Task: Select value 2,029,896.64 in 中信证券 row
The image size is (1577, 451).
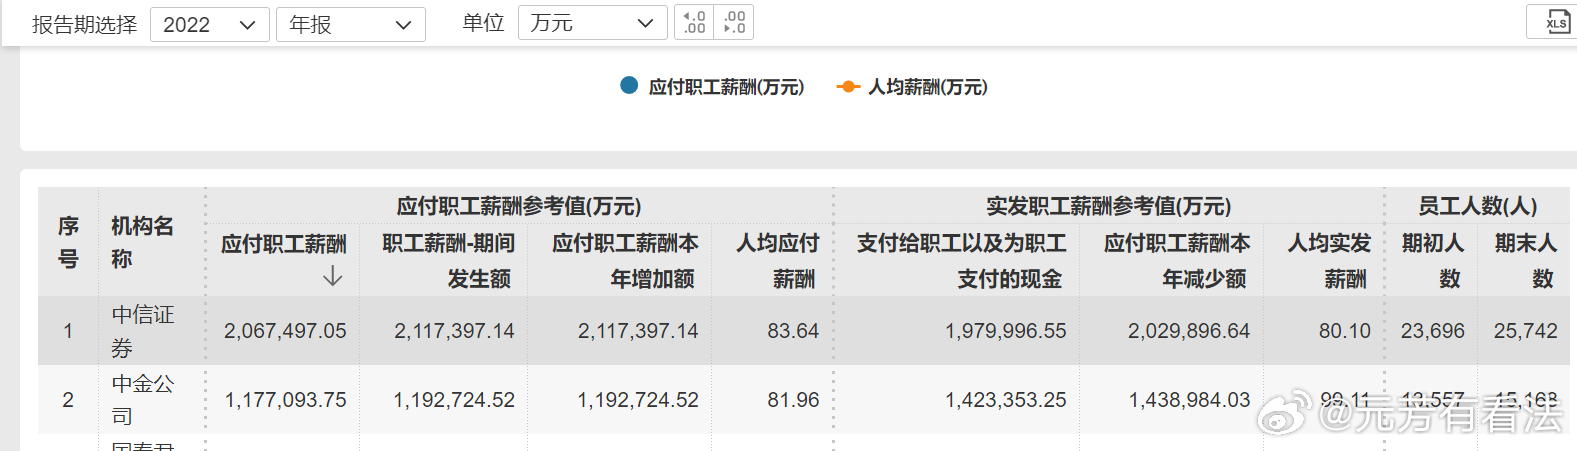Action: point(1189,331)
